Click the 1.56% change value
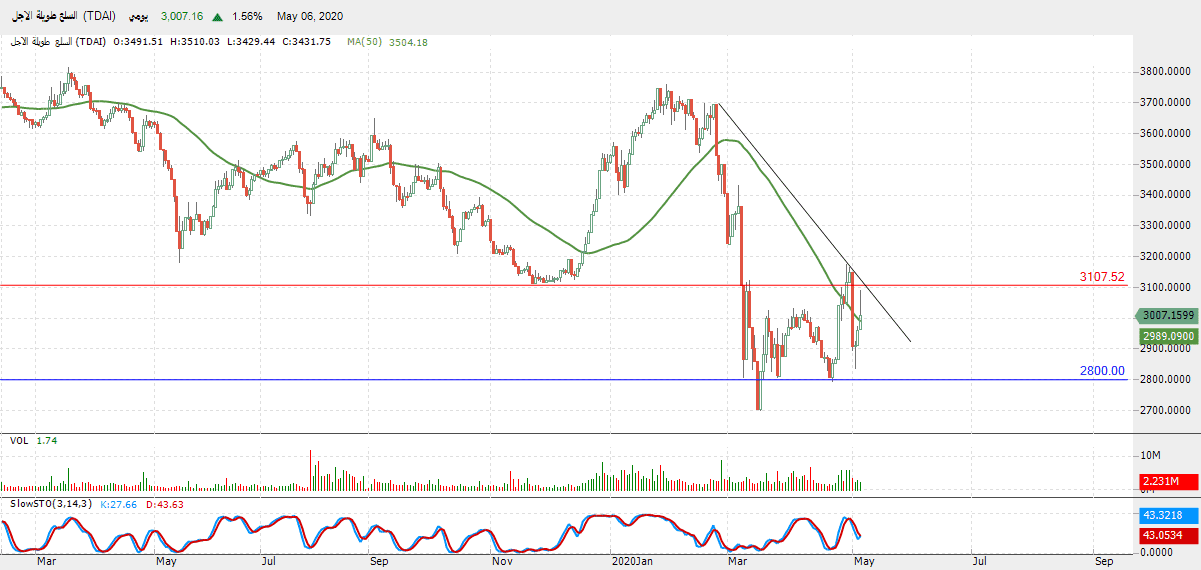 click(x=246, y=17)
